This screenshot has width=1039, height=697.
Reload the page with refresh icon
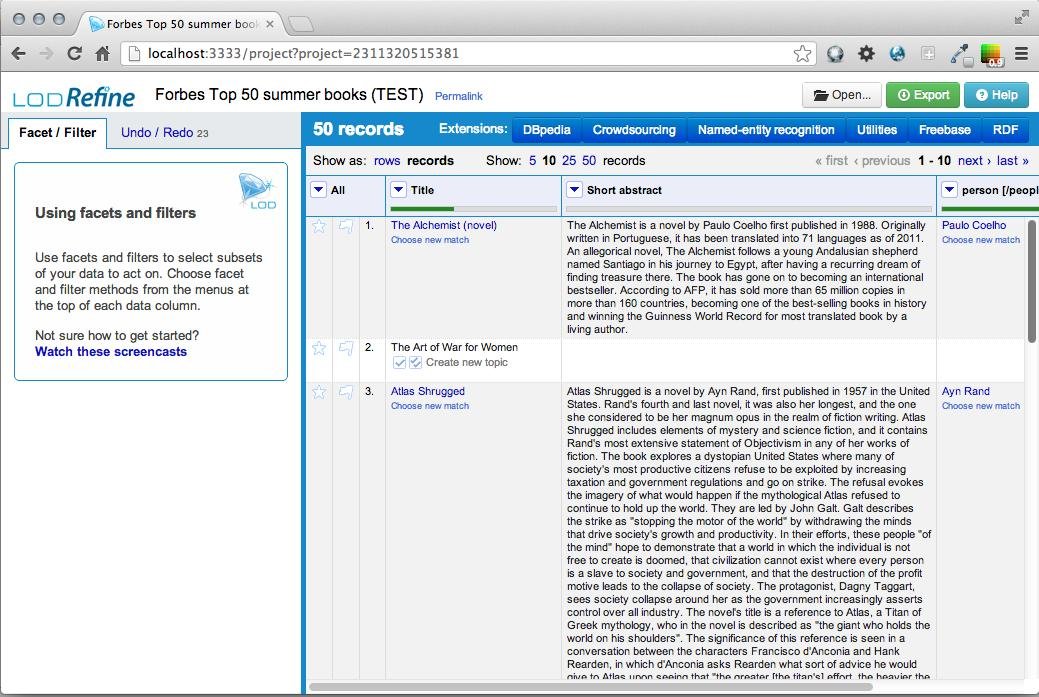tap(74, 54)
